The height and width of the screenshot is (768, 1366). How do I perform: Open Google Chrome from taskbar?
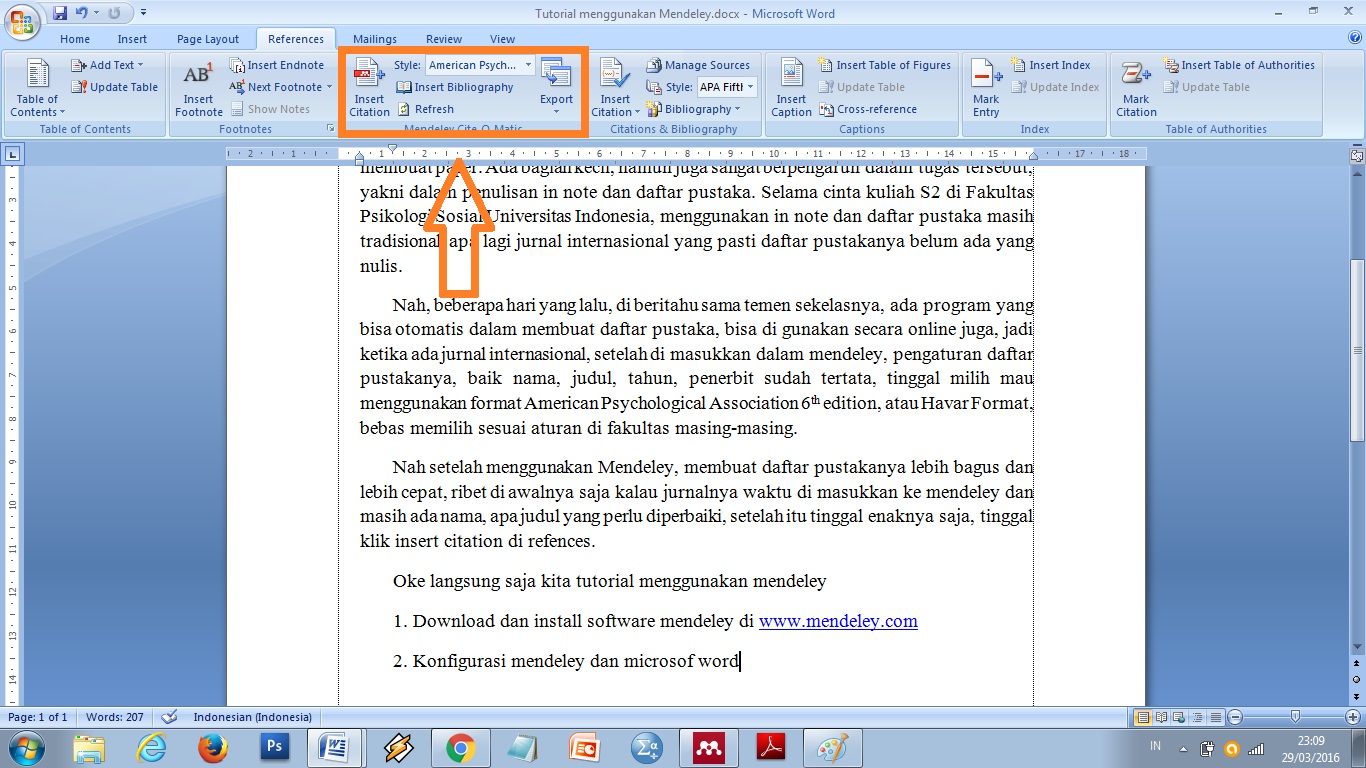(x=460, y=748)
